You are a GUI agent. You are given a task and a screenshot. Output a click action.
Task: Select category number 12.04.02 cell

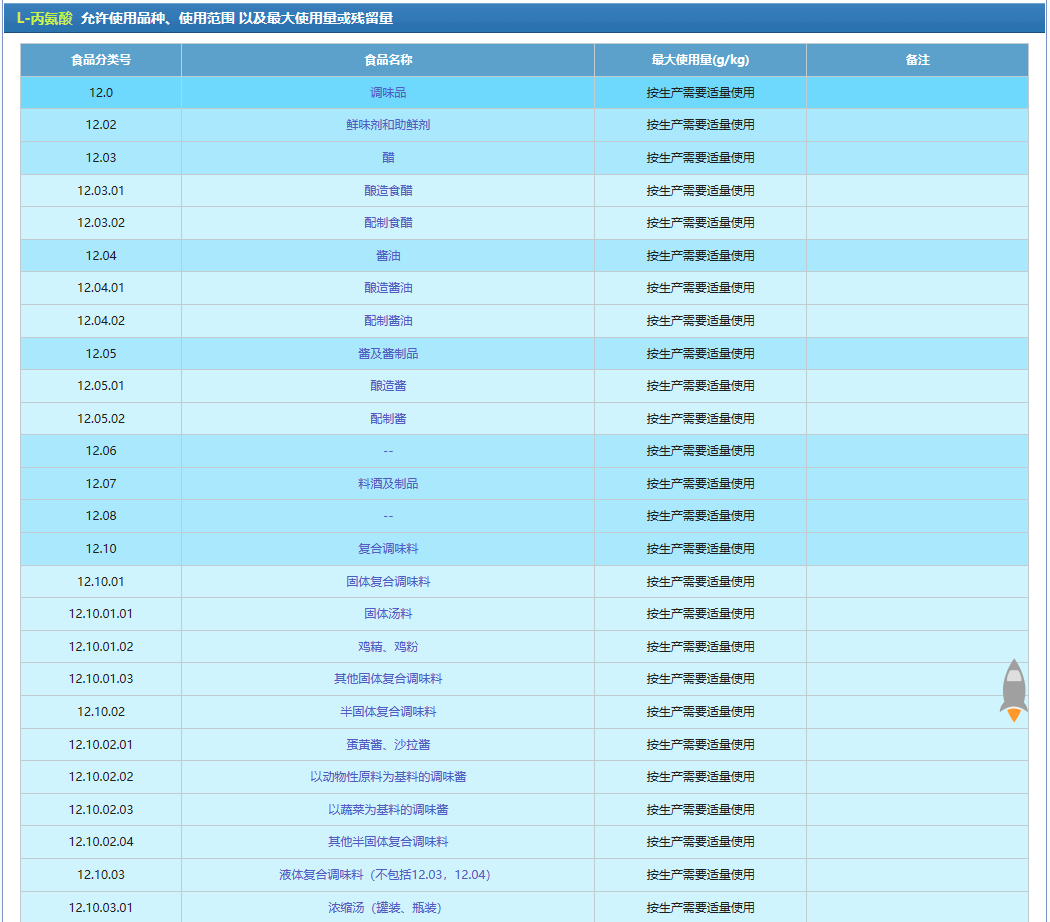tap(100, 320)
